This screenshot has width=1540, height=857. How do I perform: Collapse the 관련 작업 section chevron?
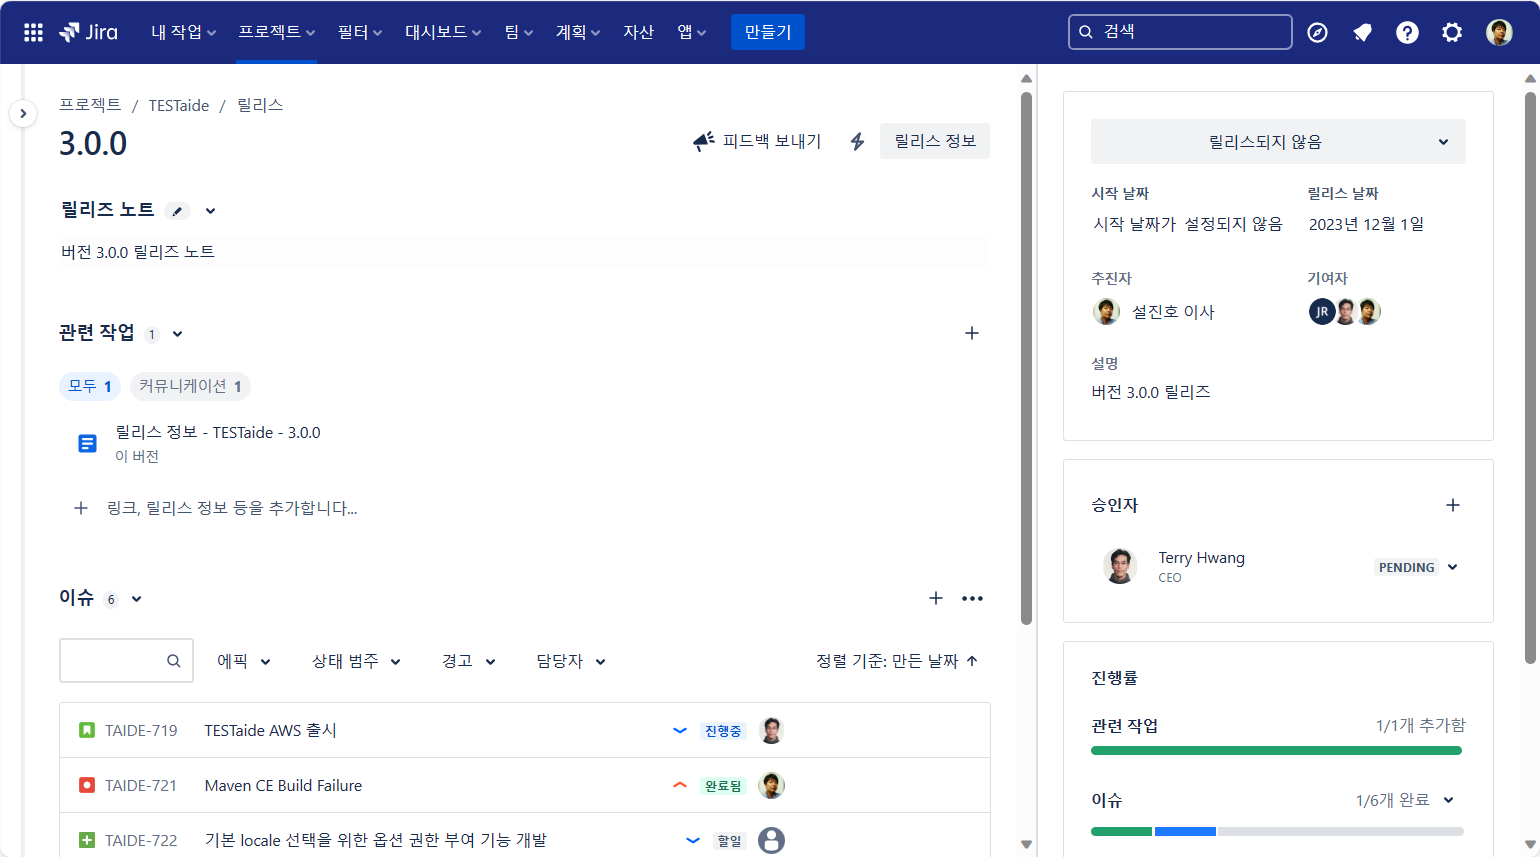point(177,334)
